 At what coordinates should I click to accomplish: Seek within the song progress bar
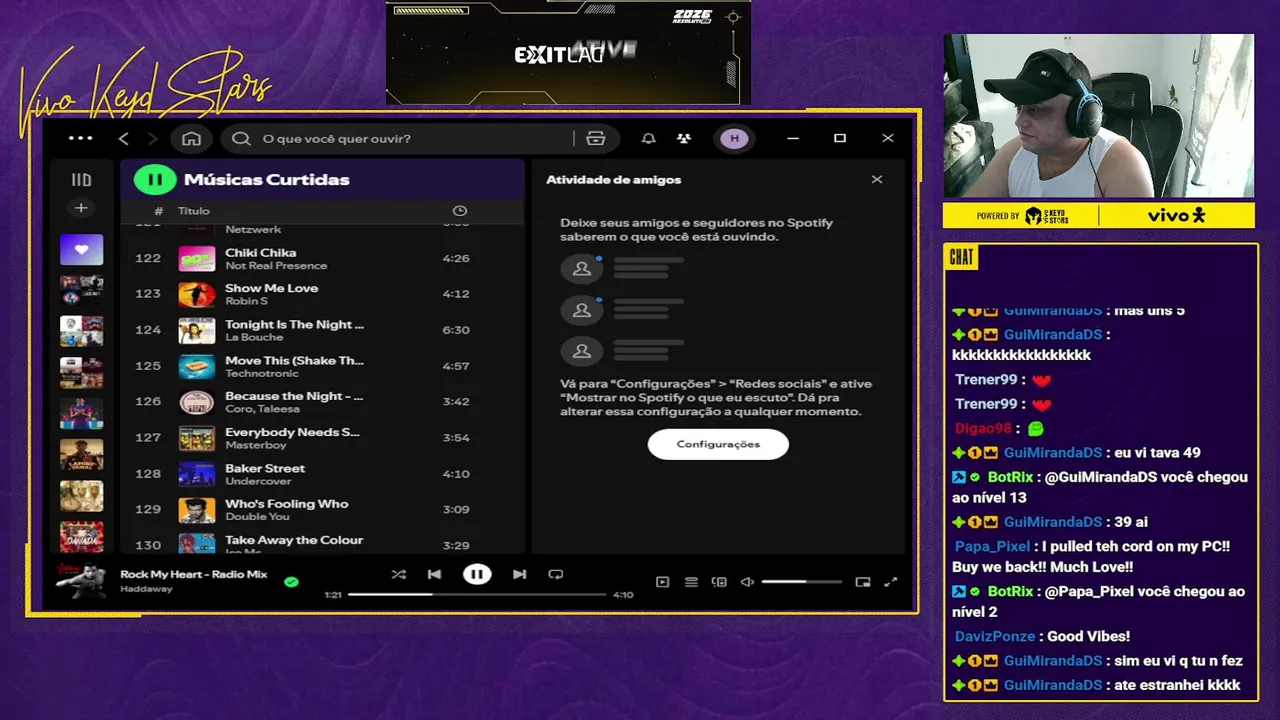477,595
